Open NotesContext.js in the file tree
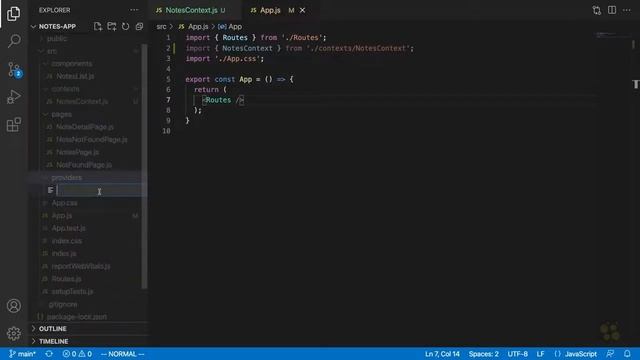 click(x=82, y=102)
